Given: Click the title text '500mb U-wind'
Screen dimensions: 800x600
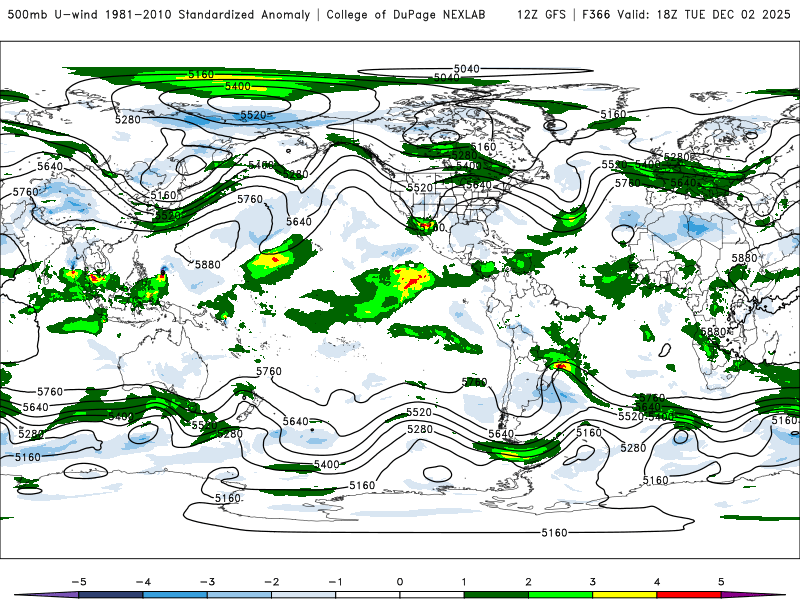Looking at the screenshot, I should point(53,14).
